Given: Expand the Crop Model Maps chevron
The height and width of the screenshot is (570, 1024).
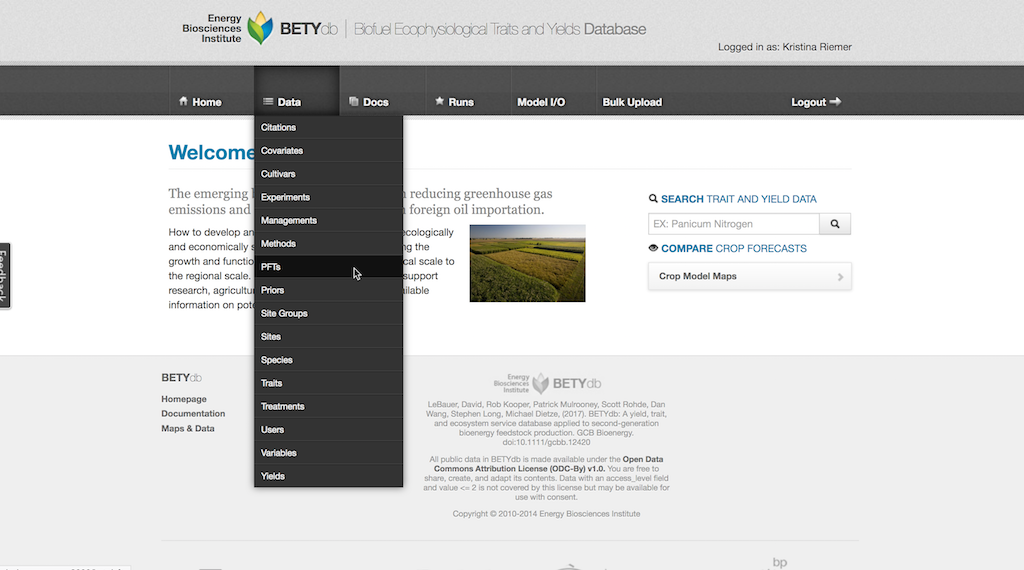Looking at the screenshot, I should [x=840, y=277].
